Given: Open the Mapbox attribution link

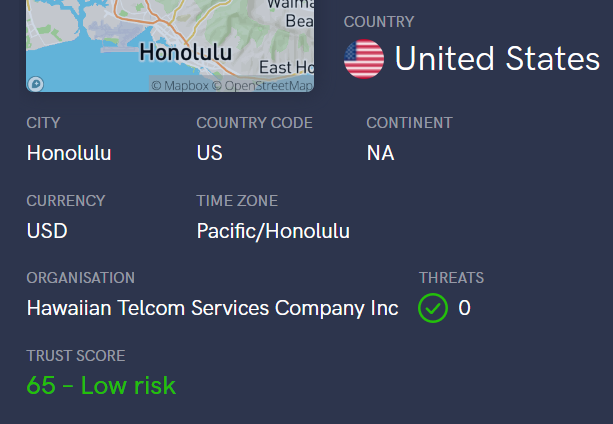Looking at the screenshot, I should coord(180,85).
